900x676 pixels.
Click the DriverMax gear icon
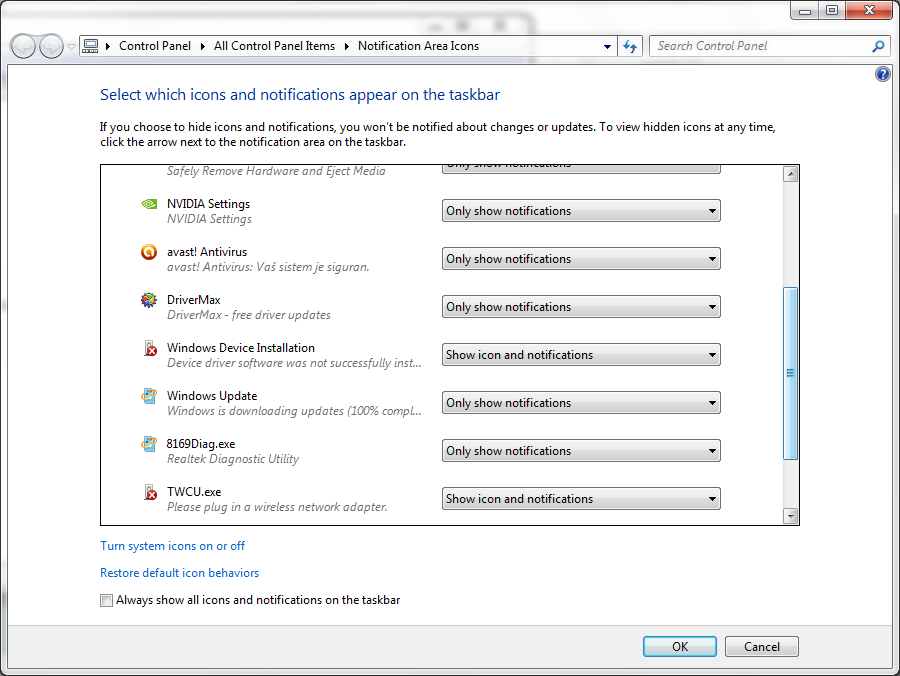[x=149, y=300]
